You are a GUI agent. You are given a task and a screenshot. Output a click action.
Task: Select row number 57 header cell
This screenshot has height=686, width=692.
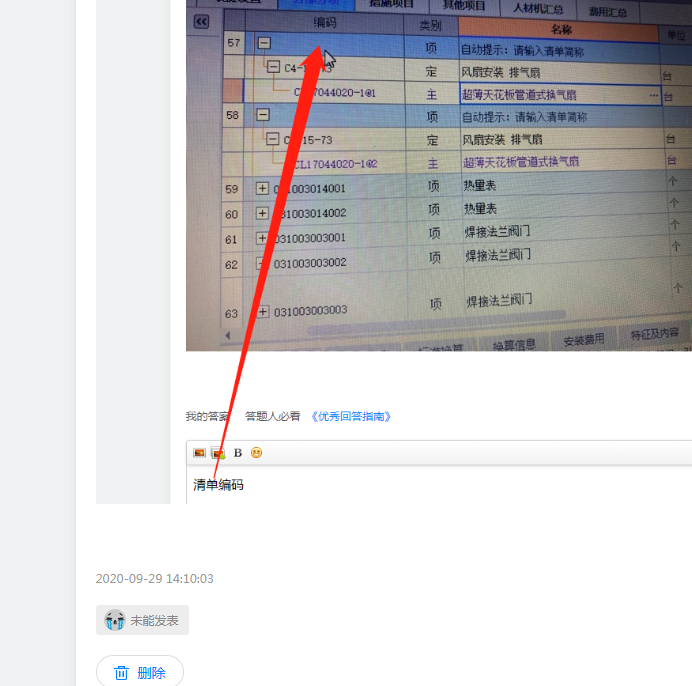point(233,43)
